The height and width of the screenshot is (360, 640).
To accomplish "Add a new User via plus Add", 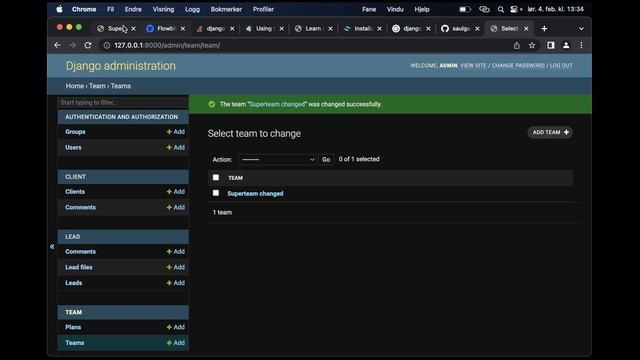I will point(176,147).
